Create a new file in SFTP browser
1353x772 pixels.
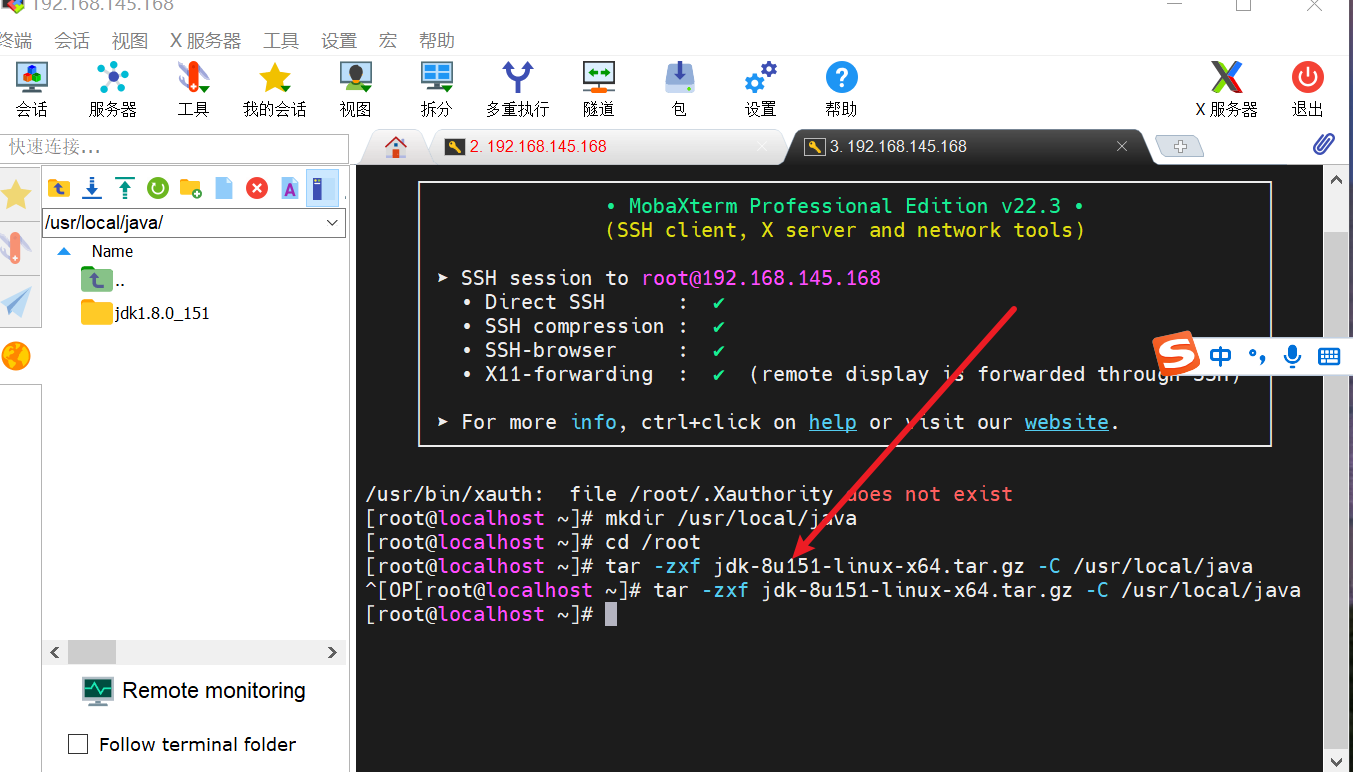(224, 187)
